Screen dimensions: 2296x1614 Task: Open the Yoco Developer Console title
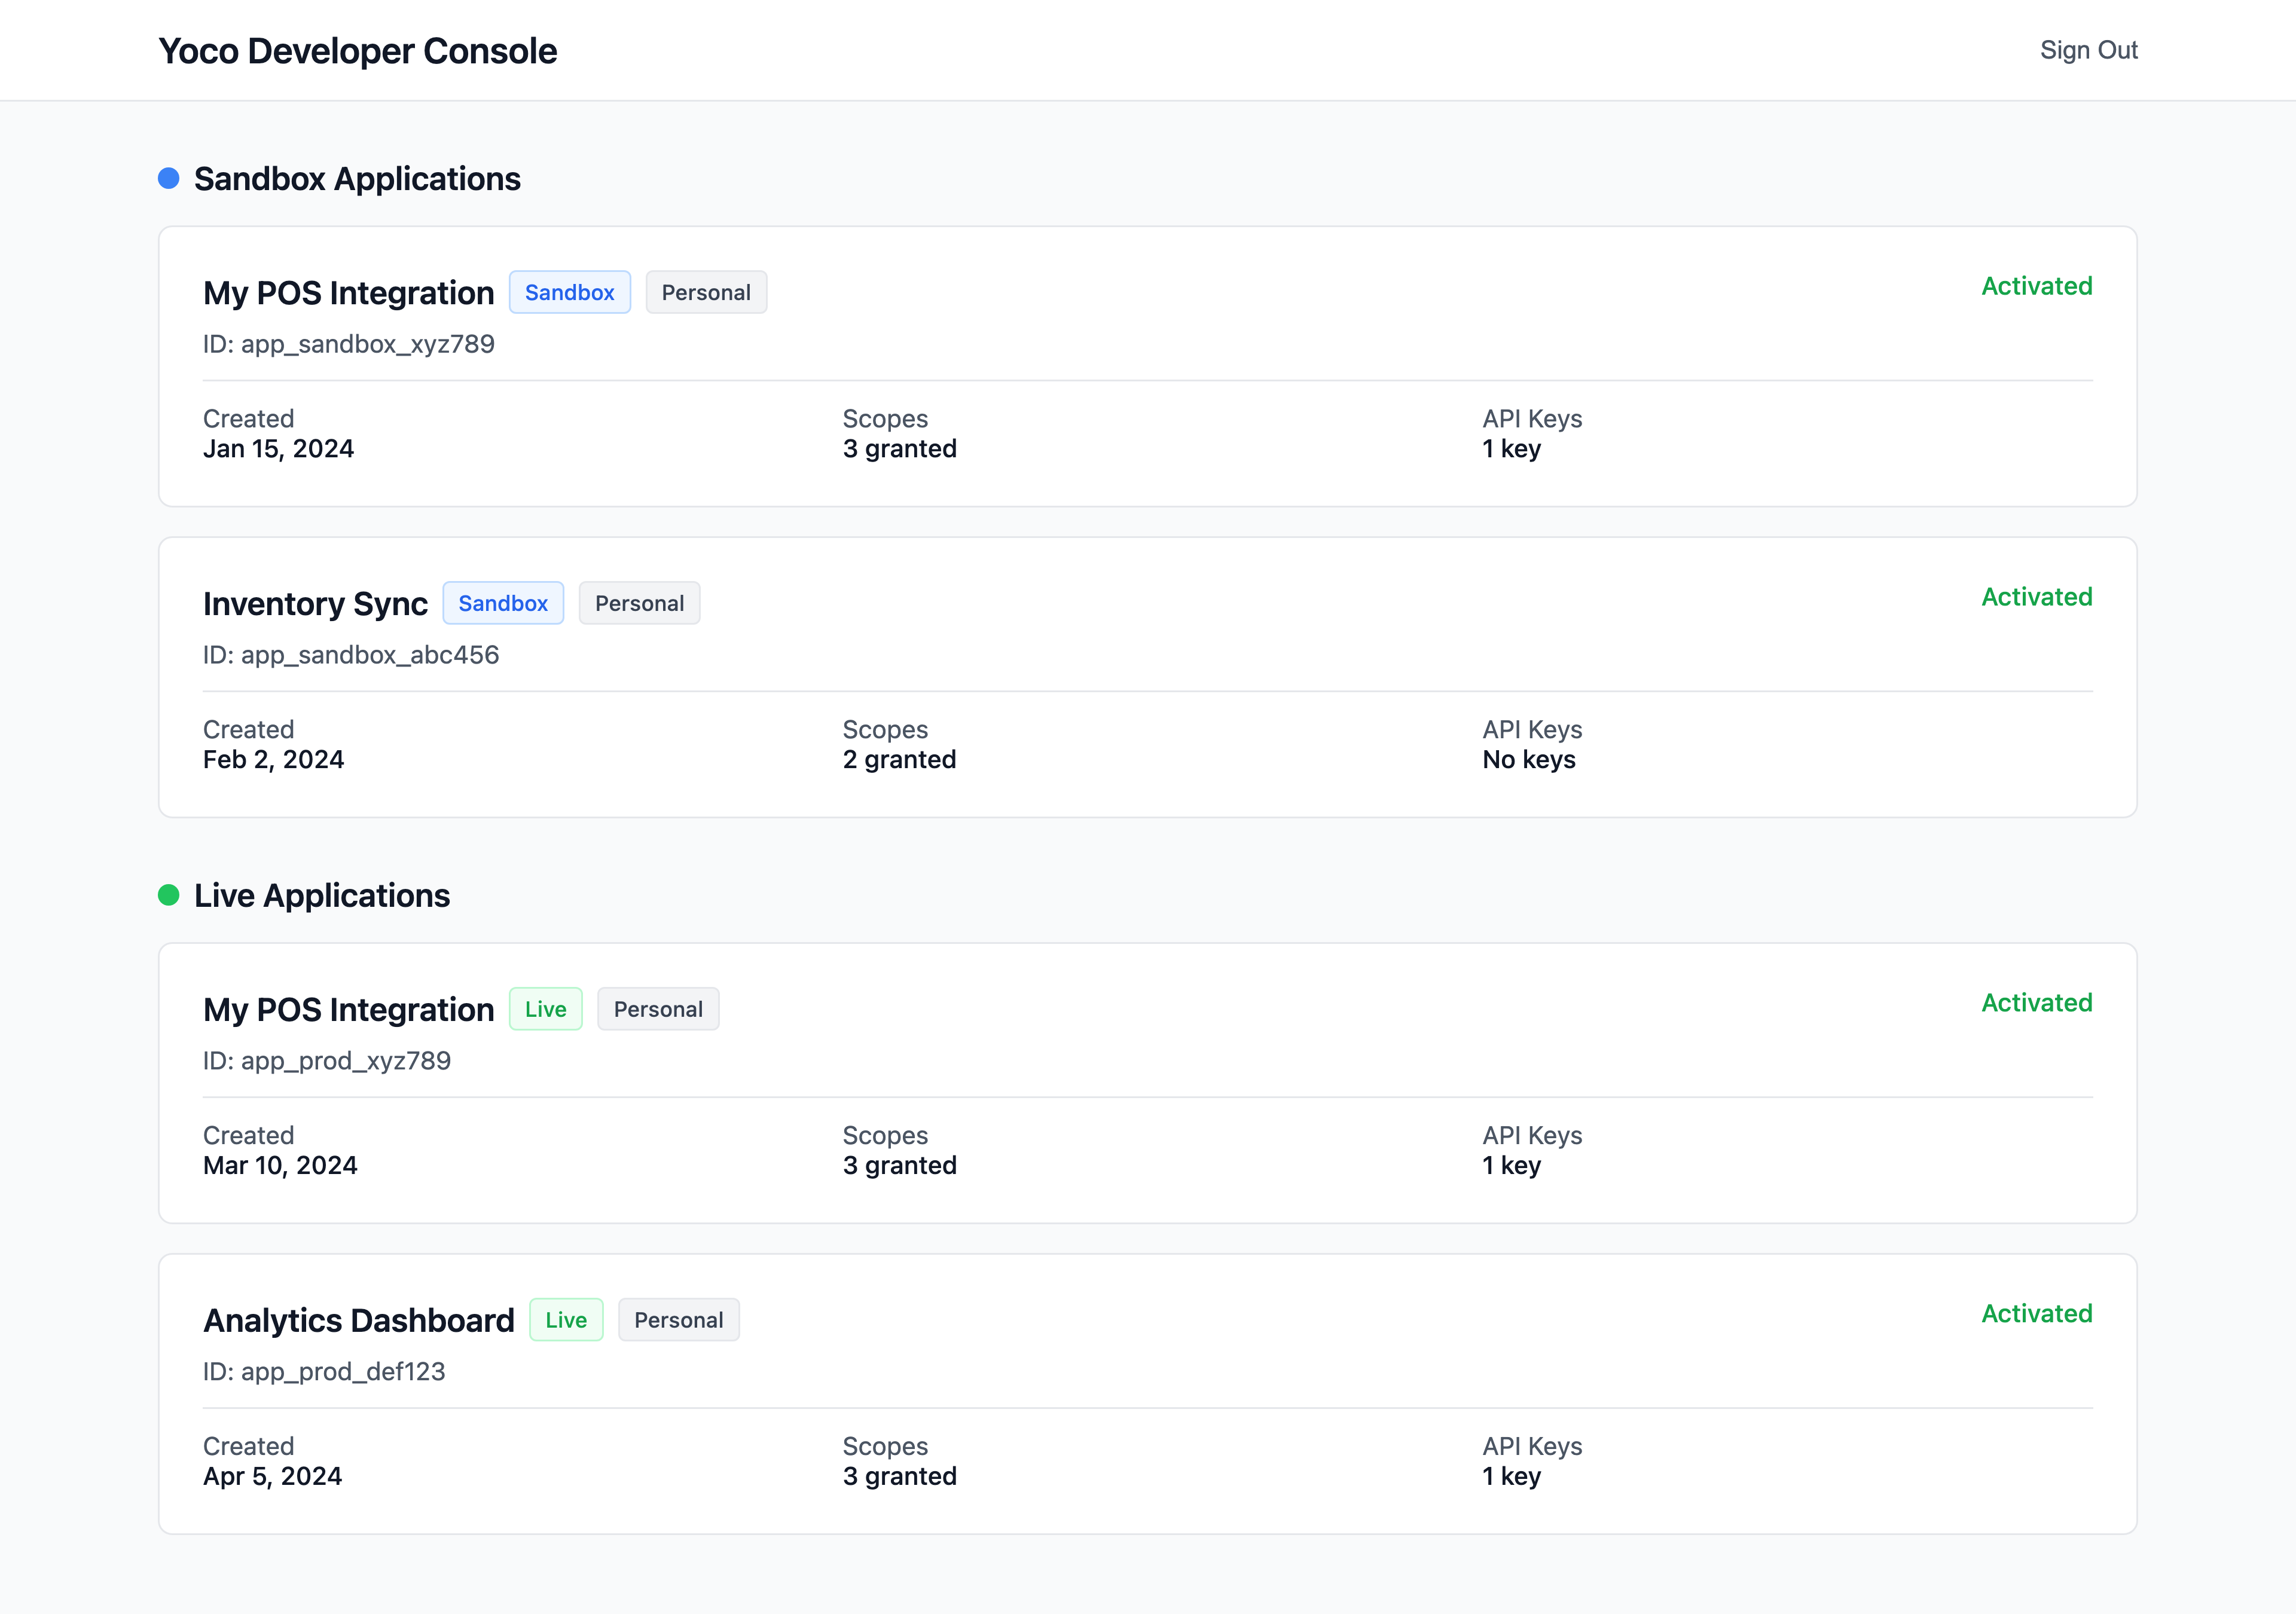(357, 51)
